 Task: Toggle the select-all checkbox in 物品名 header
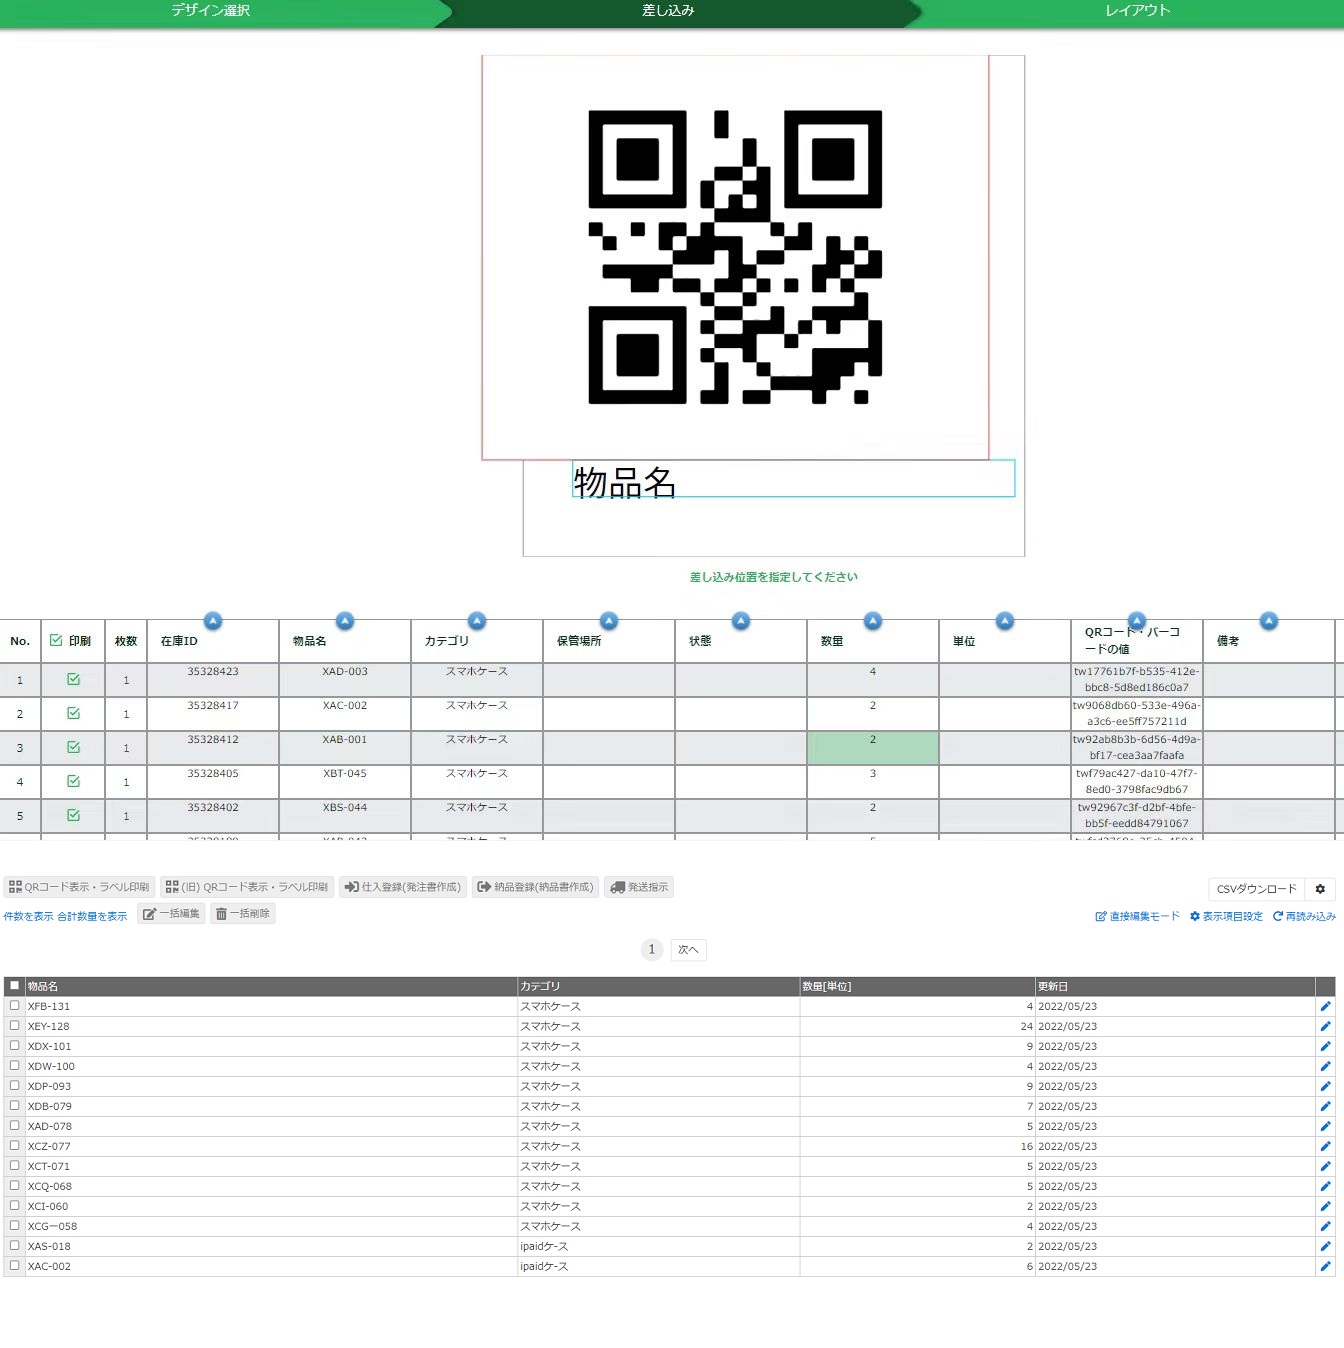14,986
